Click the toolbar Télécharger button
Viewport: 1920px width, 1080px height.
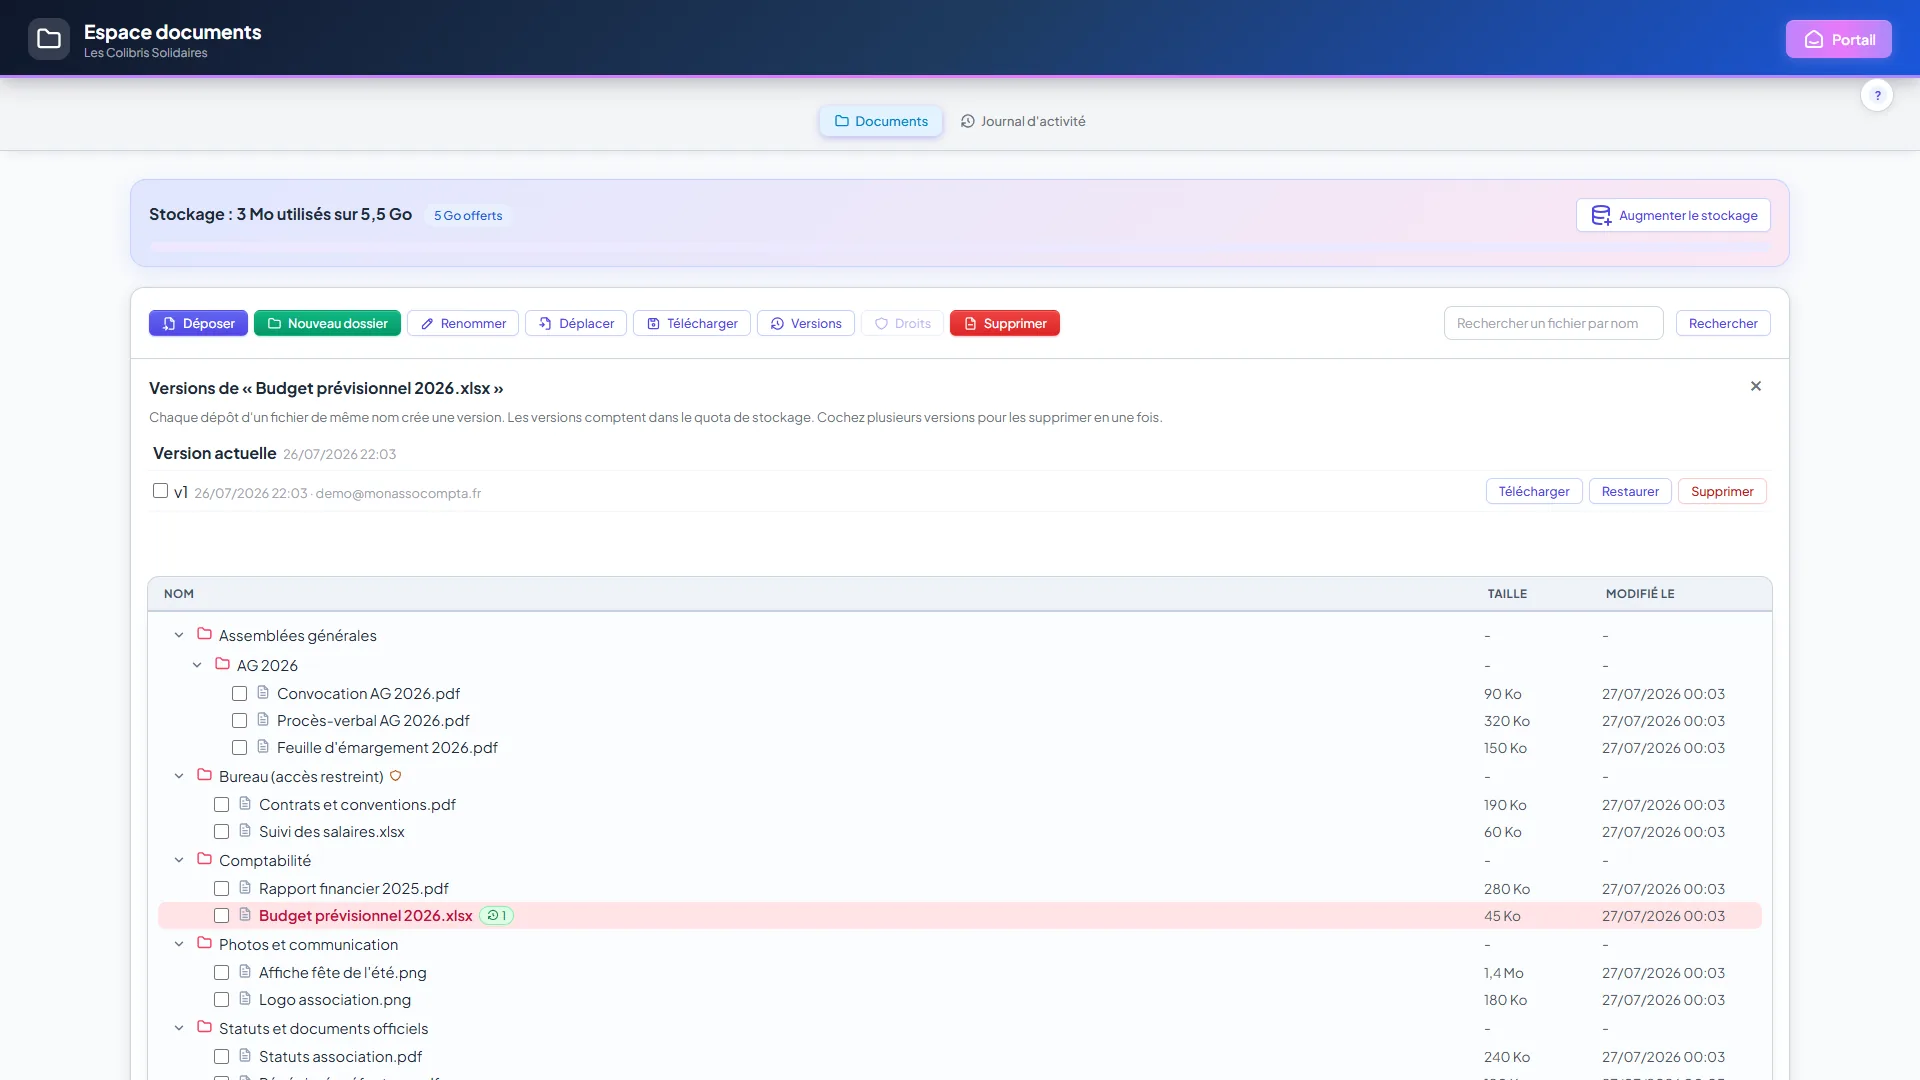pos(692,323)
